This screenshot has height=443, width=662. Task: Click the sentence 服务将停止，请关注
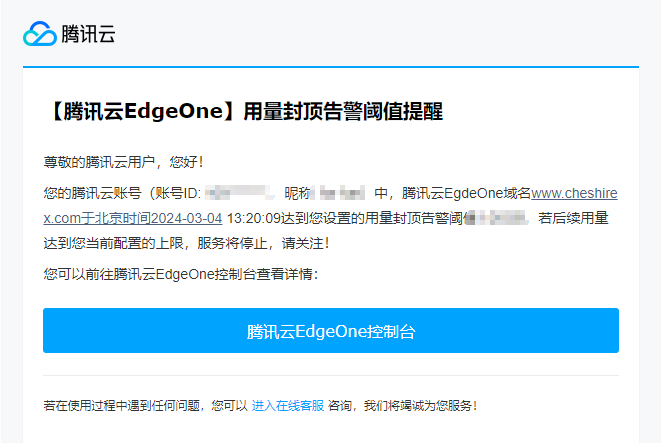263,243
